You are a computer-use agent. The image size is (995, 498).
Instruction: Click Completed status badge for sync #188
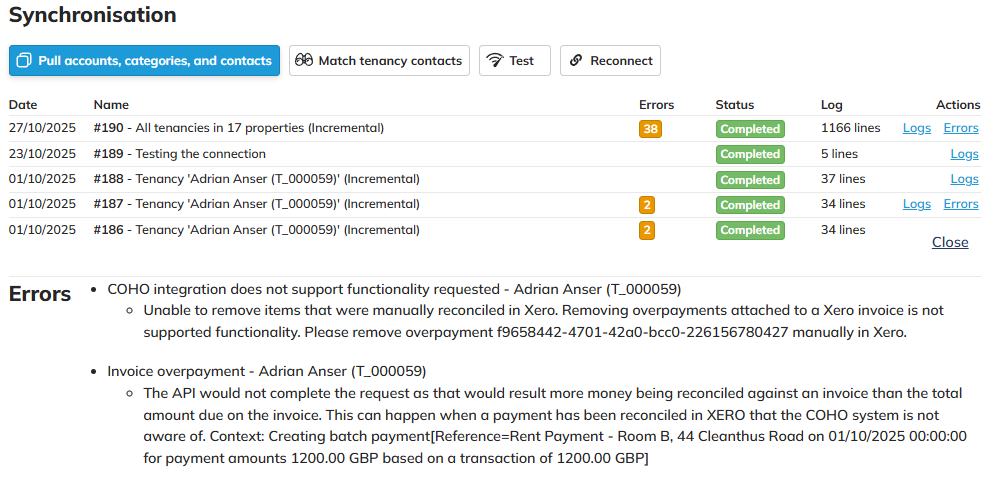click(750, 180)
